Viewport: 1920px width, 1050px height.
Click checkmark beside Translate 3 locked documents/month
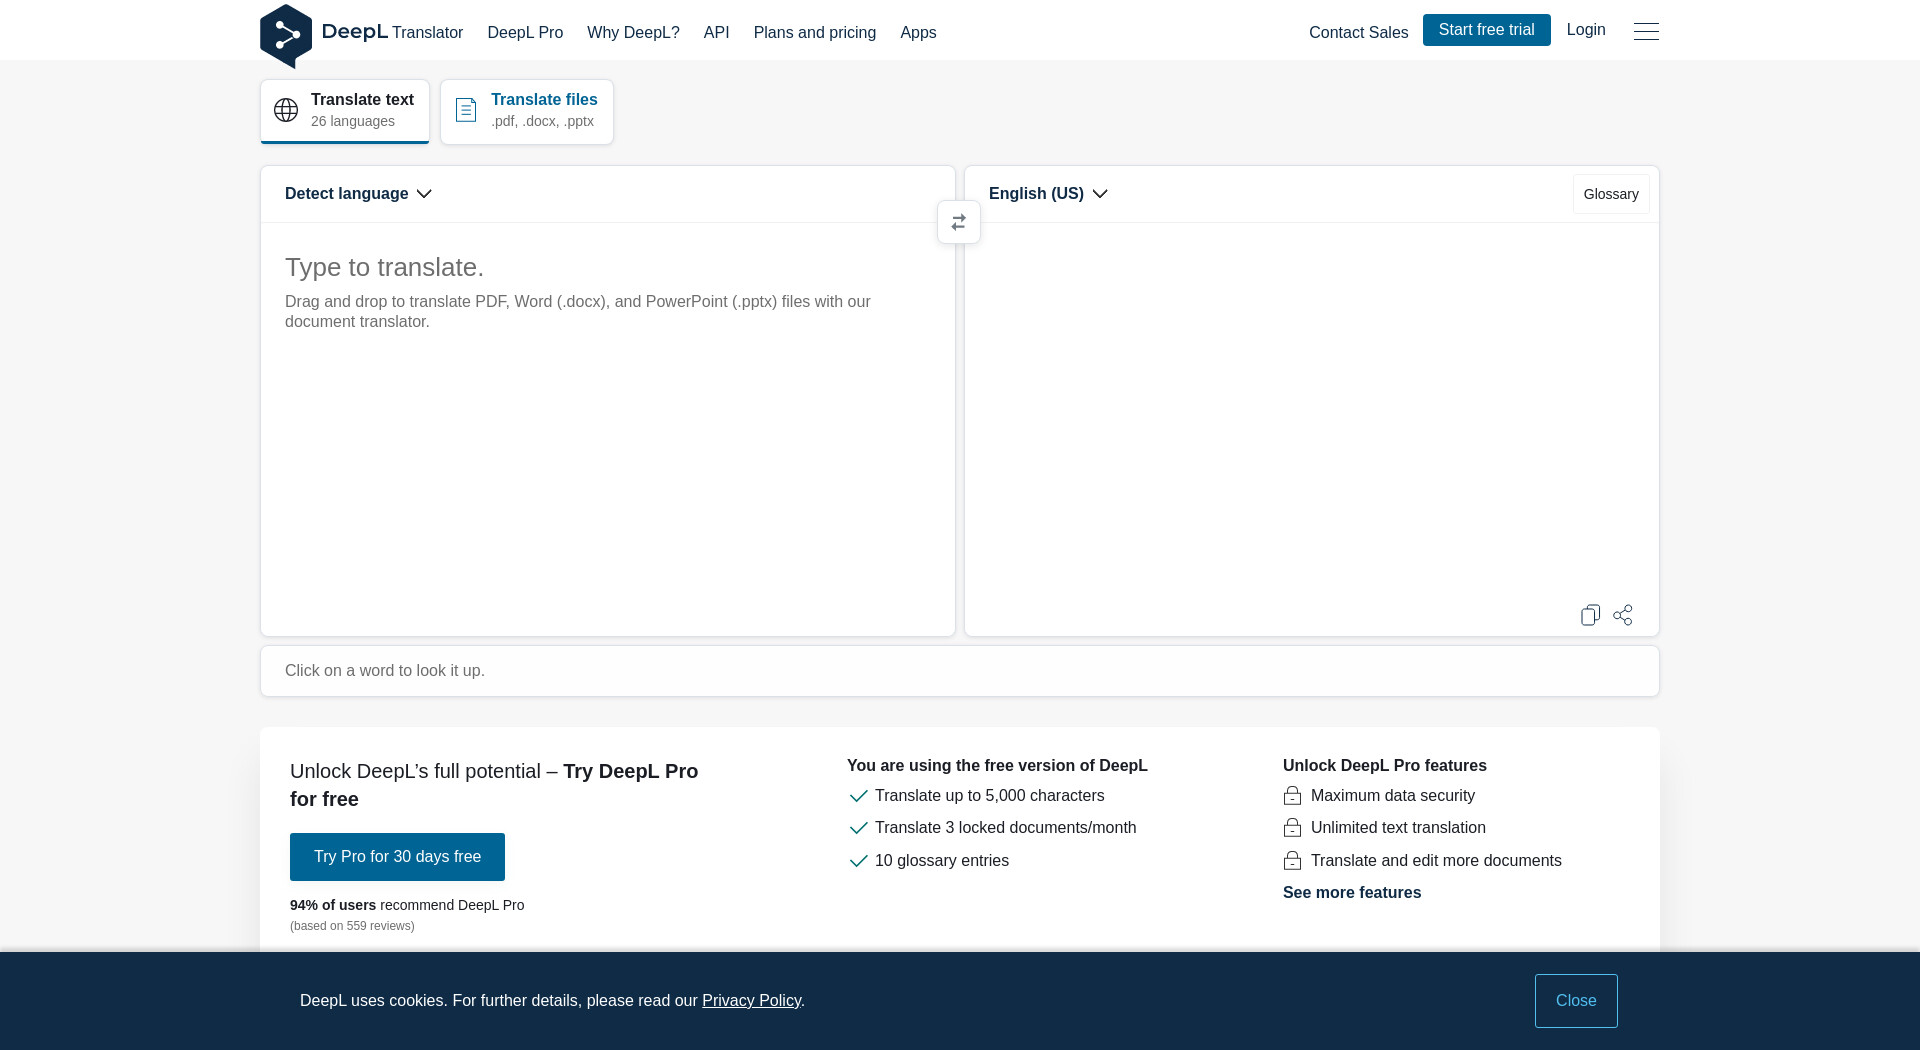click(x=858, y=828)
